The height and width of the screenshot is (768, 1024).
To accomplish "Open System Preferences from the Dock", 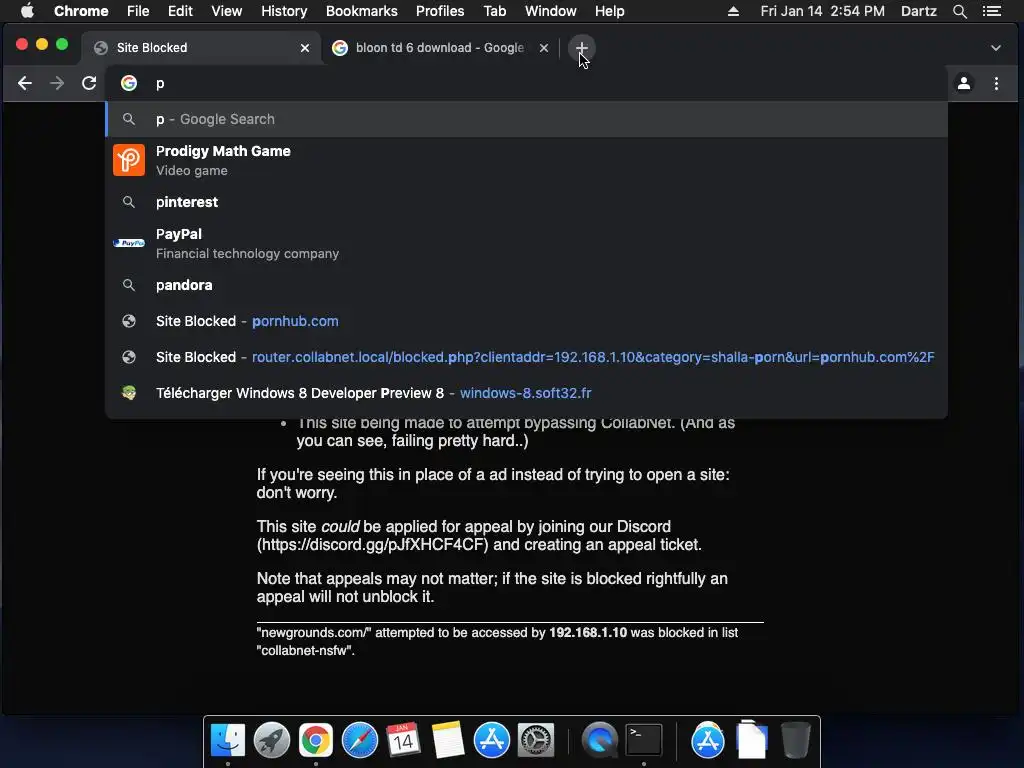I will click(x=536, y=740).
